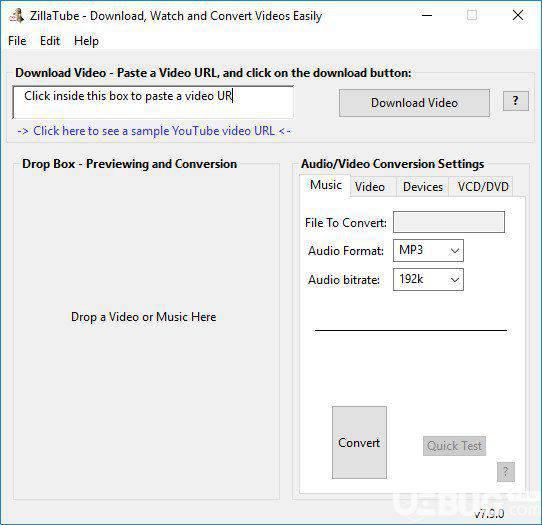Screen dimensions: 542x525
Task: Click the question mark help button beside Download Video
Action: click(515, 101)
